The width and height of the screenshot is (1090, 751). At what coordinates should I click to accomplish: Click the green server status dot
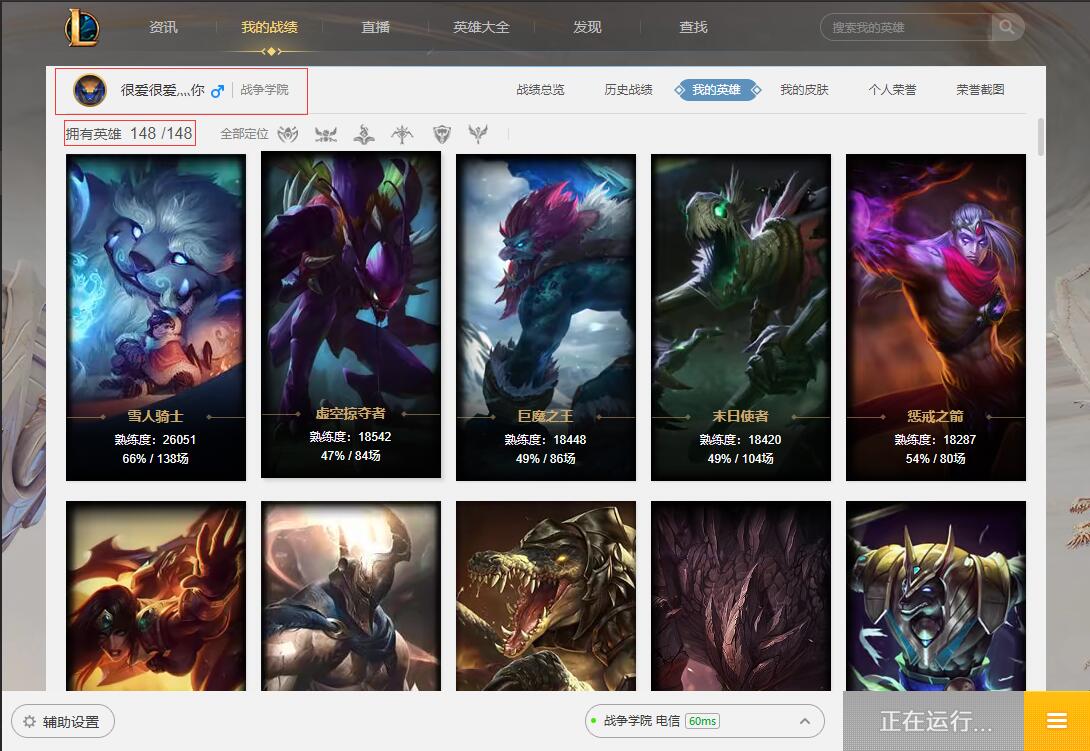(x=594, y=721)
